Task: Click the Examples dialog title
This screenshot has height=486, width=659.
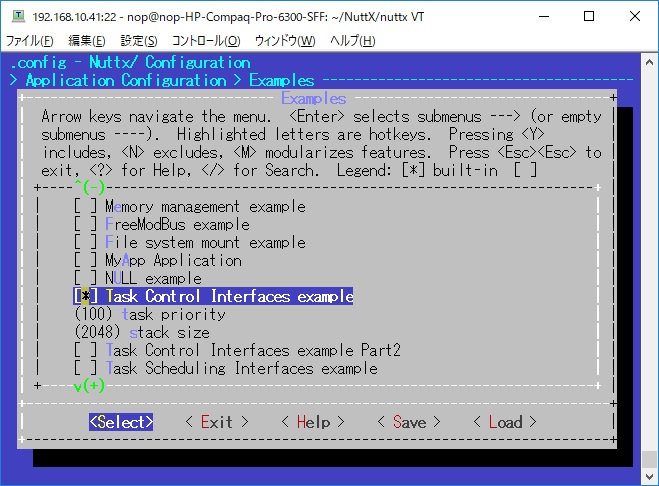Action: pos(314,98)
